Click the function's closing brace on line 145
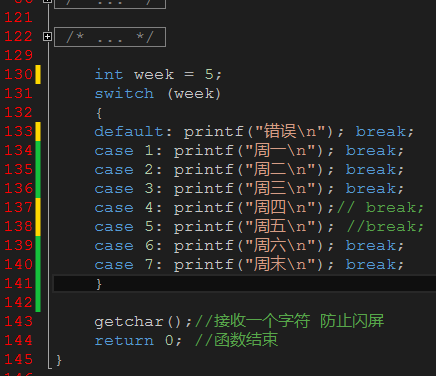Viewport: 436px width, 376px height. click(x=59, y=360)
